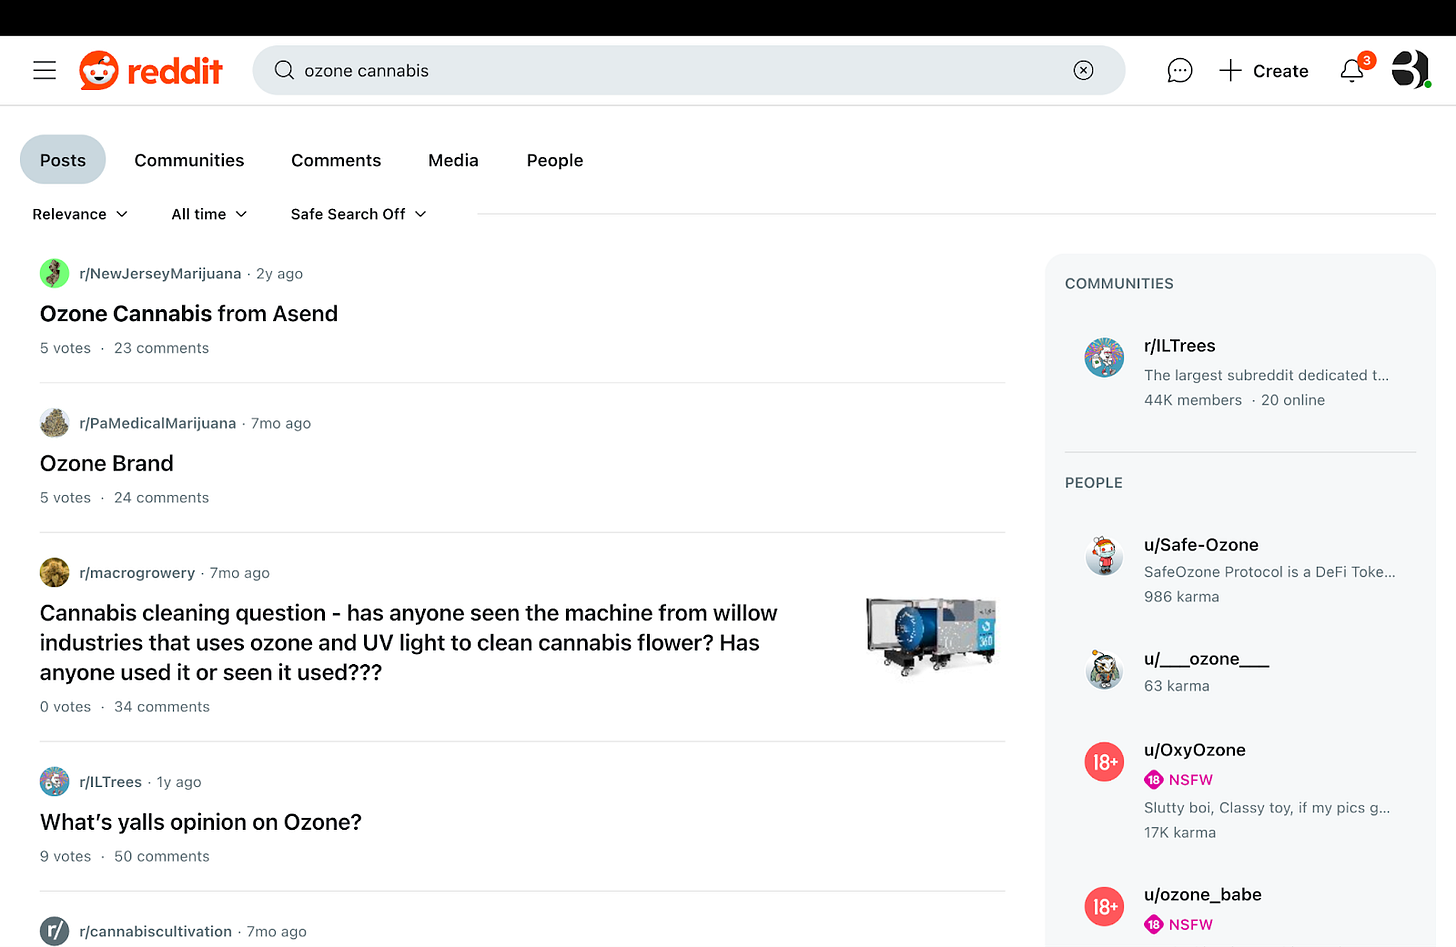
Task: Click the r/NewJerseyMarijuana community avatar
Action: pos(54,273)
